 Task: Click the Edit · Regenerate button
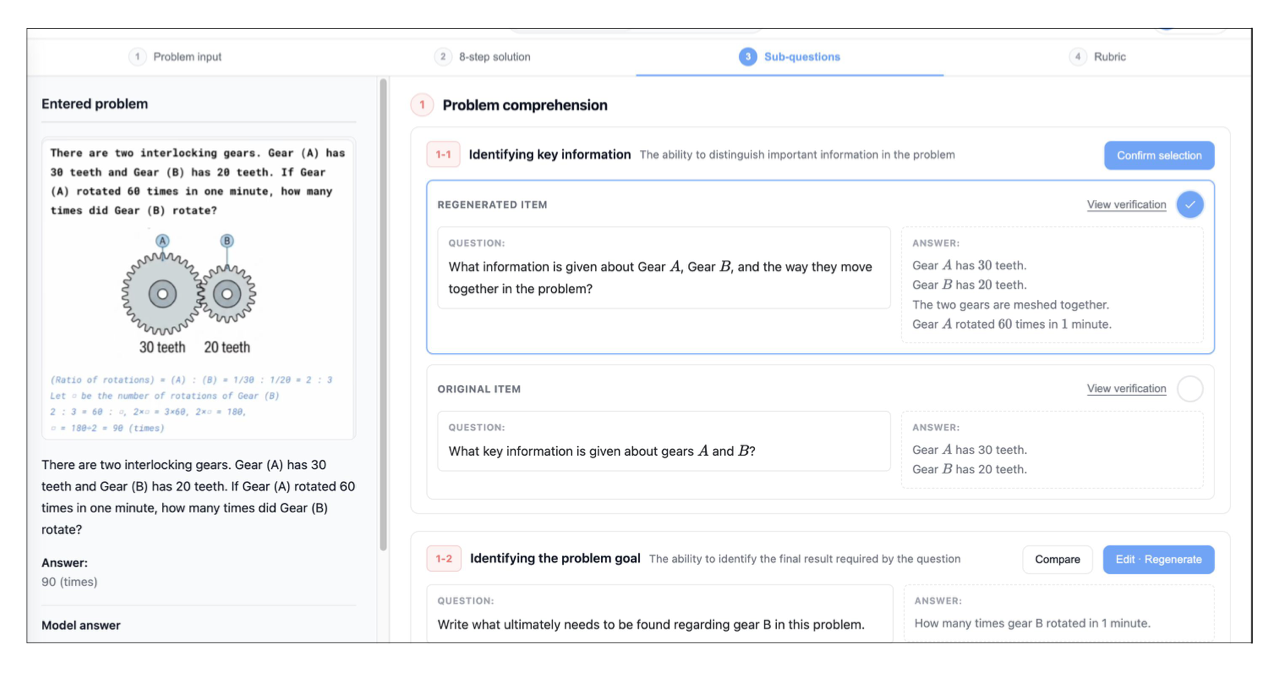point(1159,559)
